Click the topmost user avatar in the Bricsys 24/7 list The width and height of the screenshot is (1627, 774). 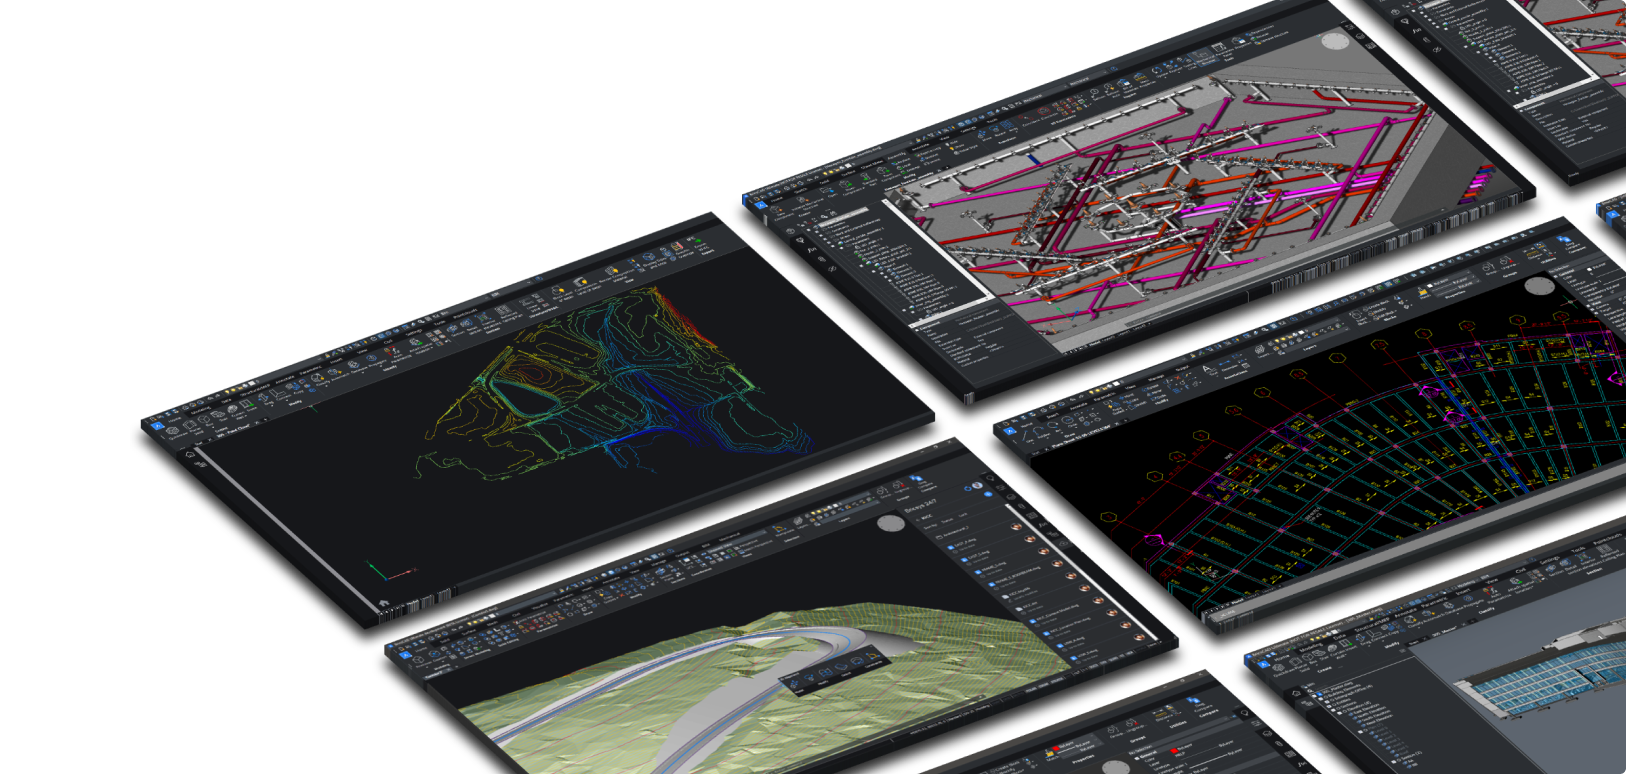point(1016,527)
